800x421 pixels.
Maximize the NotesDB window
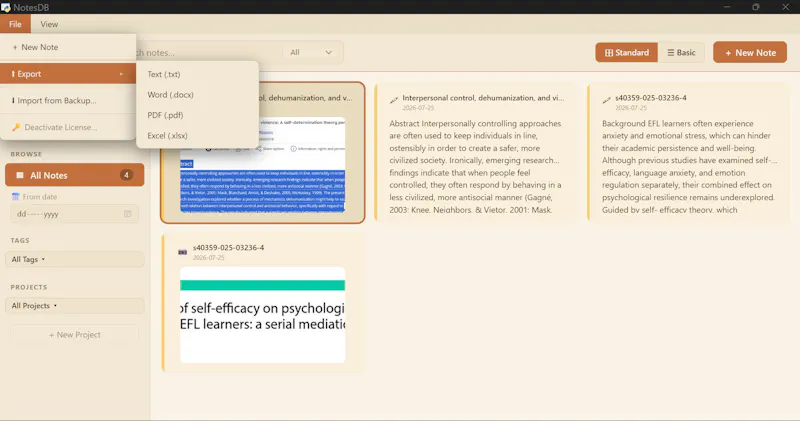(x=756, y=7)
